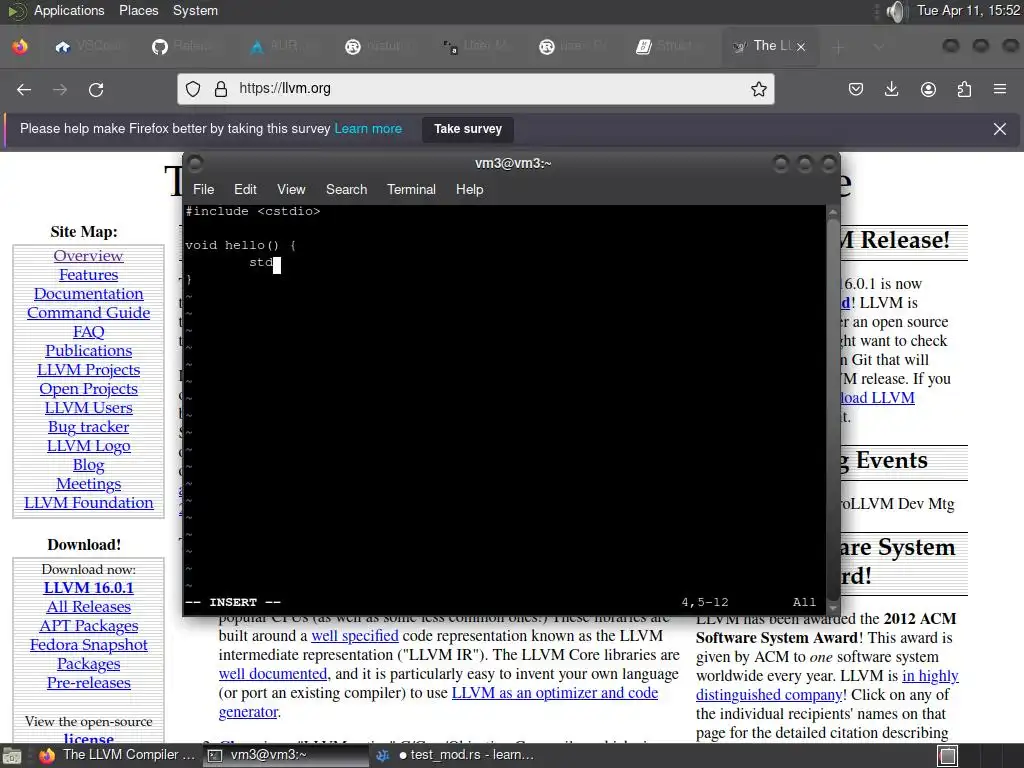Open the Pre-releases link
This screenshot has height=768, width=1024.
coord(88,683)
